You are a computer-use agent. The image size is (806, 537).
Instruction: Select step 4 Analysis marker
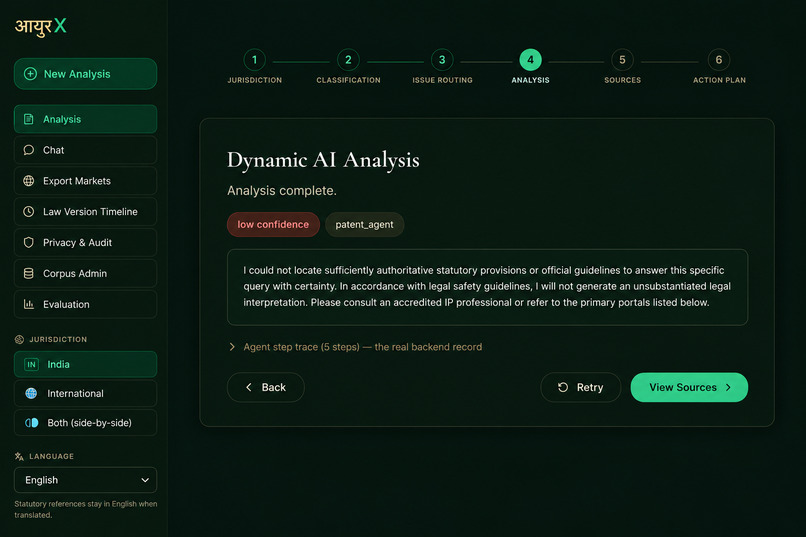point(530,60)
